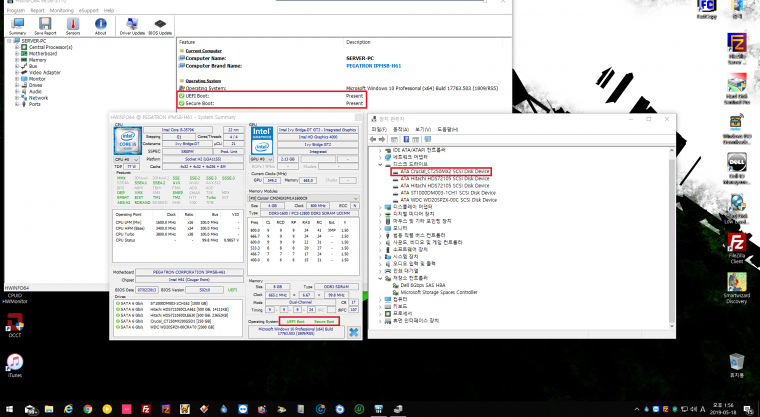760x417 pixels.
Task: Open the CPU #0 selector dropdown
Action: pyautogui.click(x=127, y=159)
